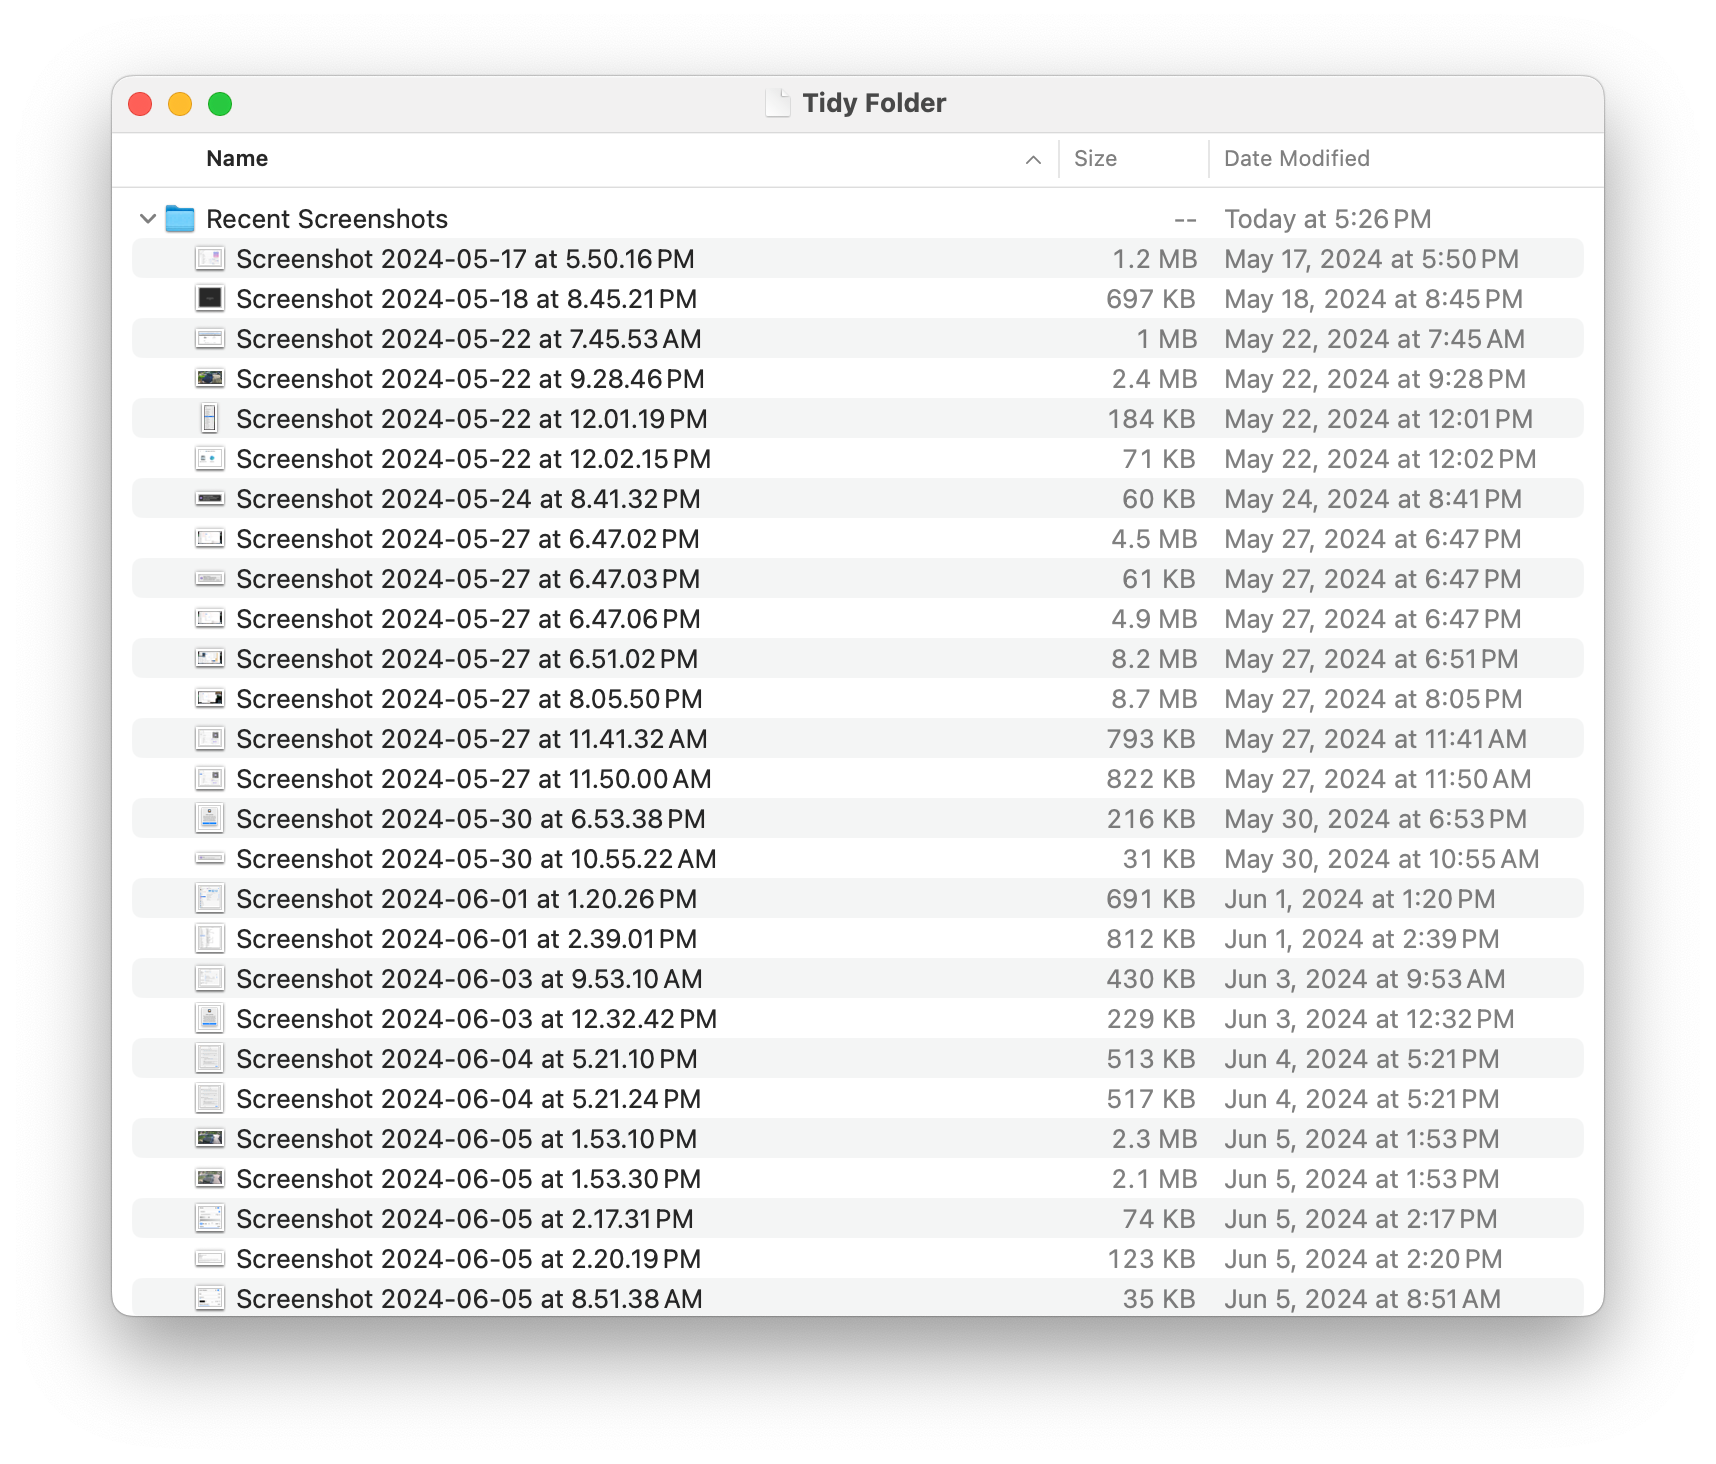This screenshot has width=1716, height=1464.
Task: Select file name Screenshot 2024-06-05 at 1.53.30 PM
Action: point(468,1179)
